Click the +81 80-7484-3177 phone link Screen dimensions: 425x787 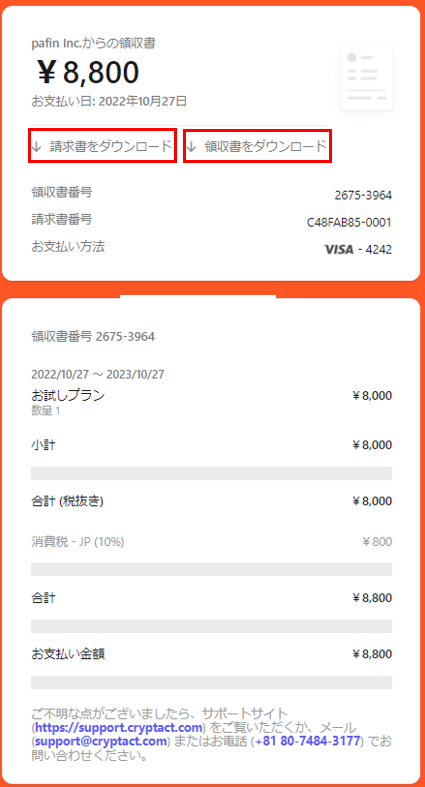pos(308,741)
